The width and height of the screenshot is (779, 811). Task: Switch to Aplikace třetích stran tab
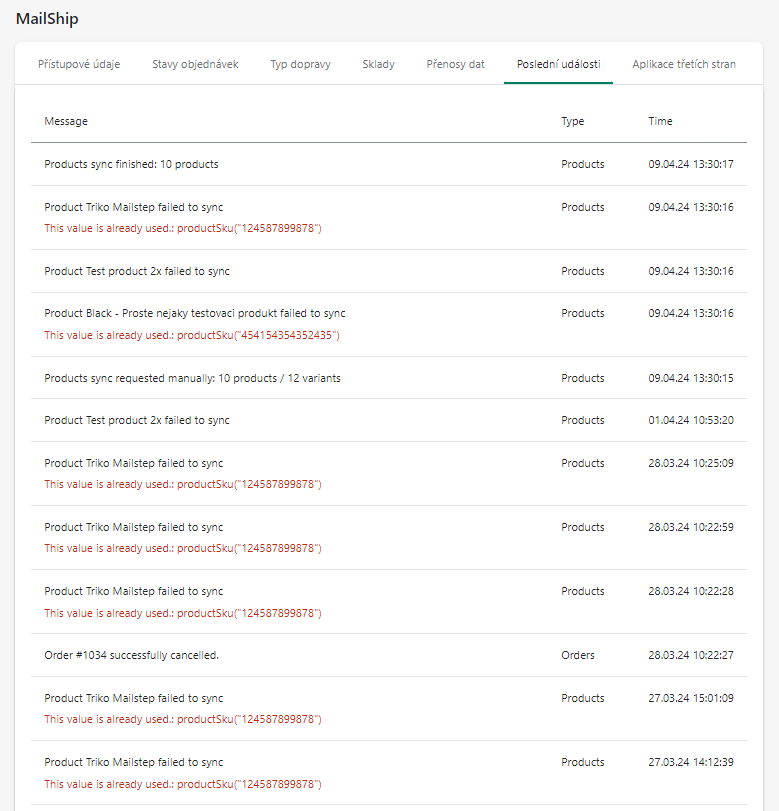(x=684, y=64)
